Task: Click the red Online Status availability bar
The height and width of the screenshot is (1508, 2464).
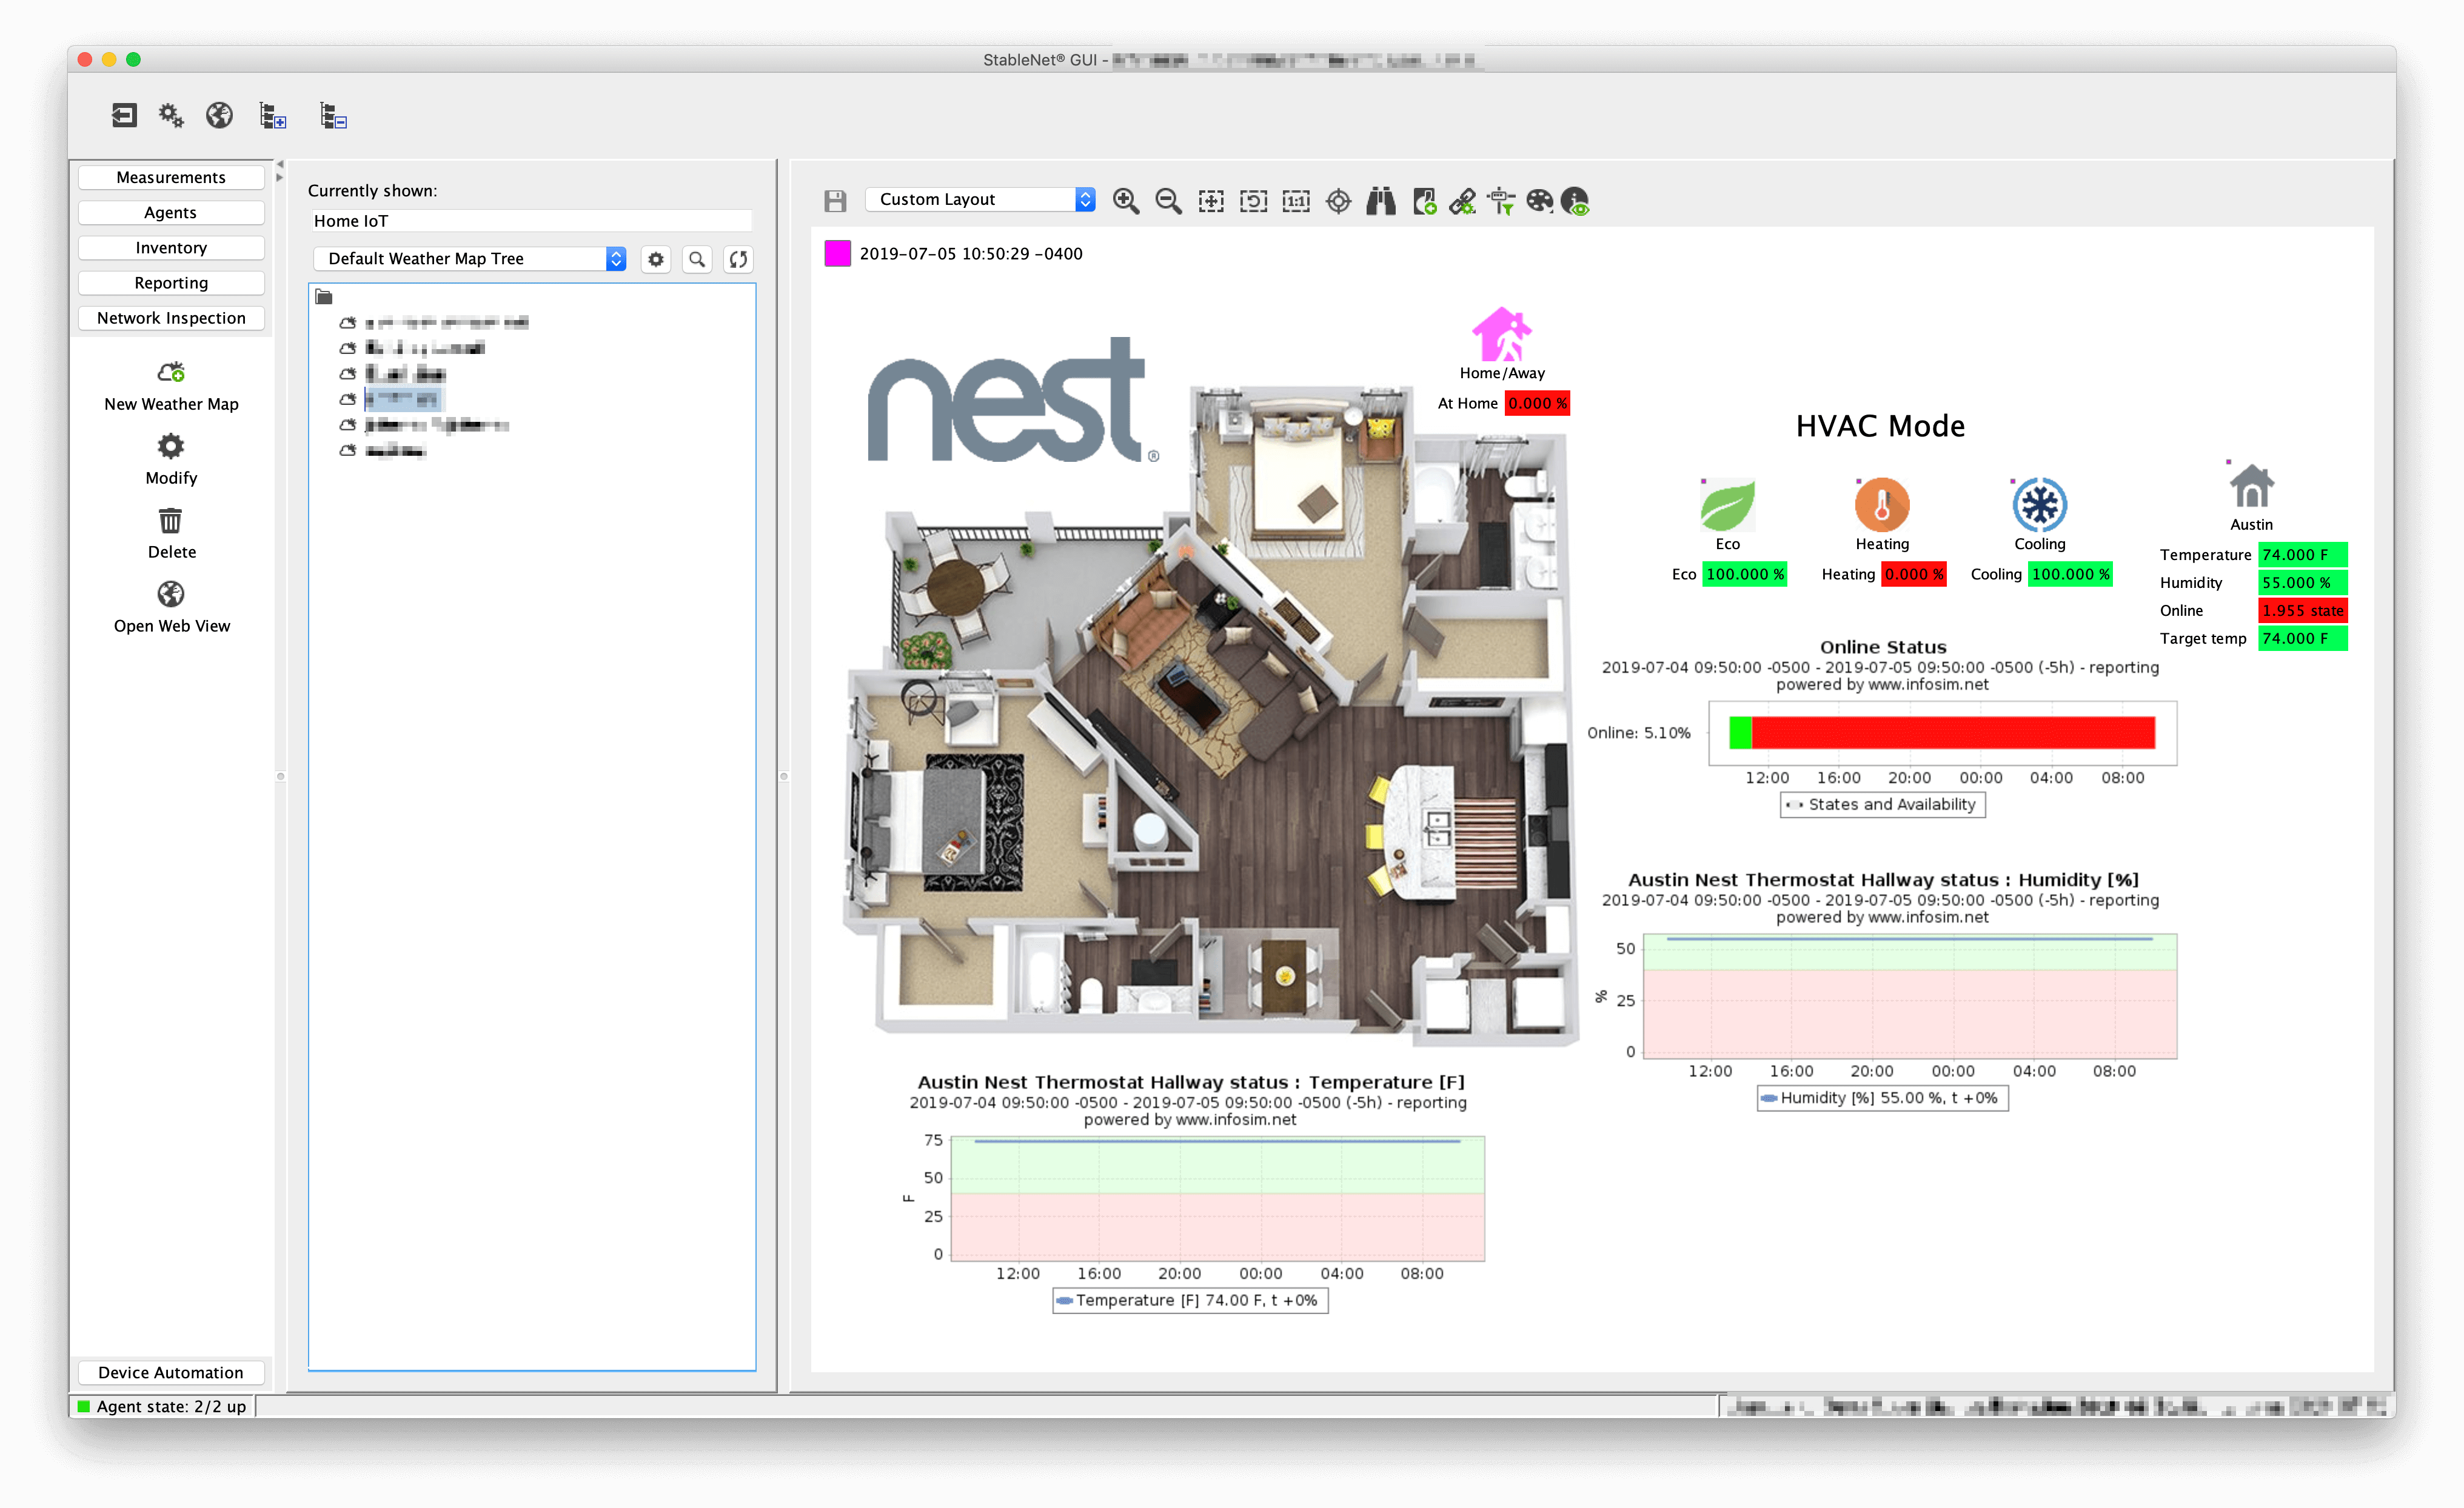Action: 1952,733
